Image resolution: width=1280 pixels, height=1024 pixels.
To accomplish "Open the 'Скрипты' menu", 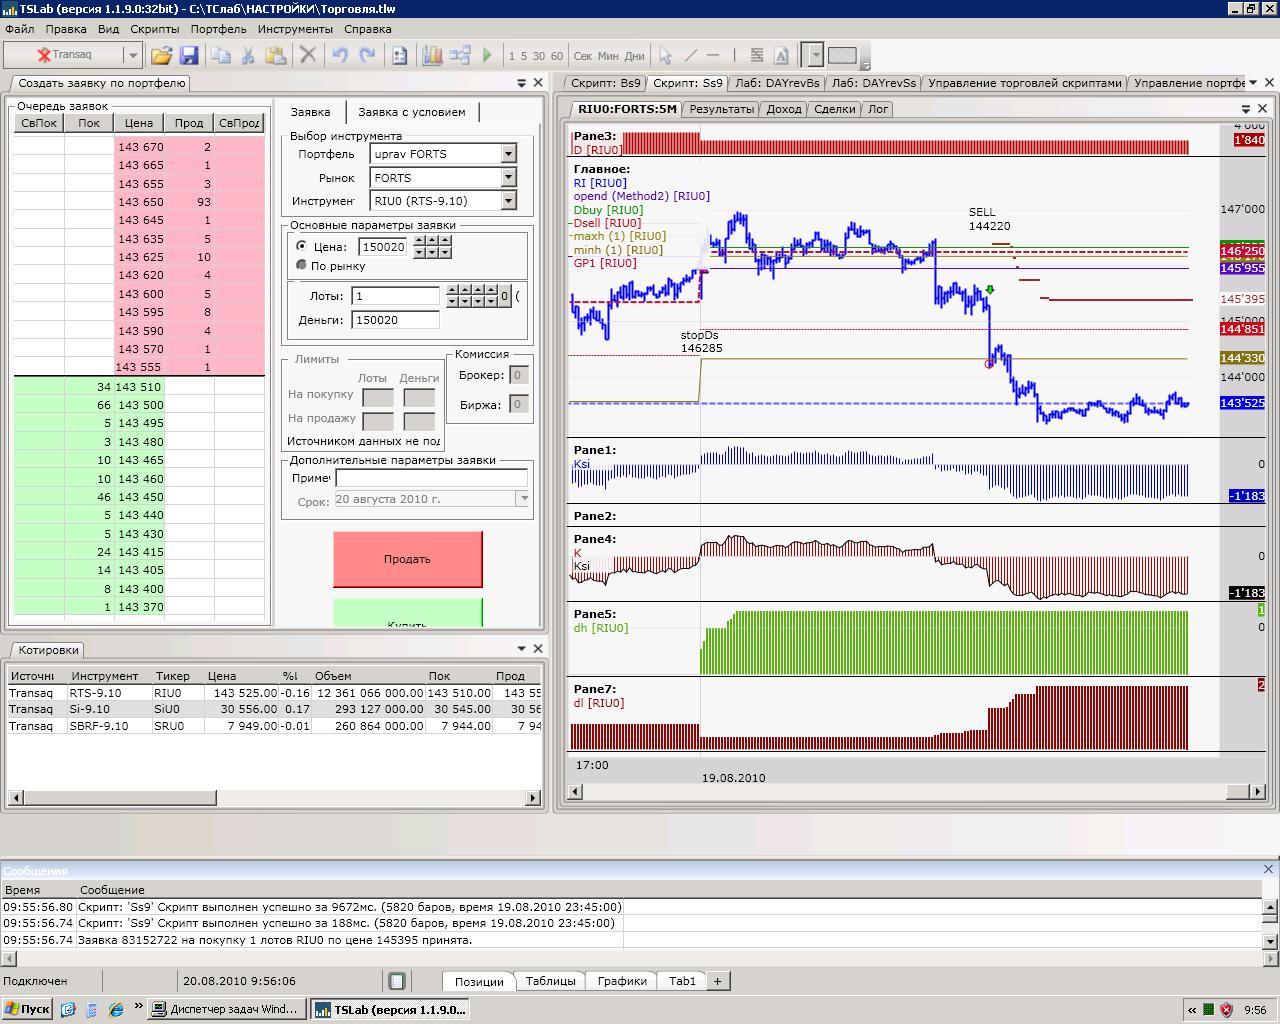I will point(154,29).
